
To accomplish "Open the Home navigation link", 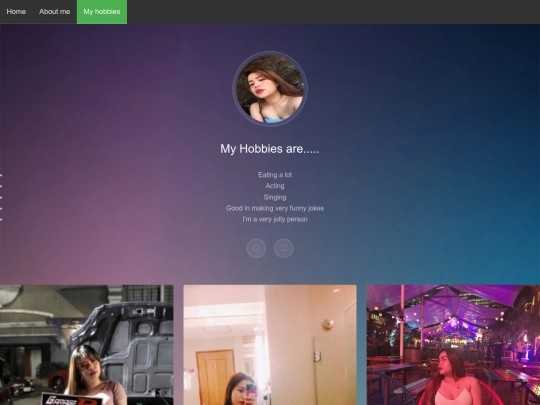I will [16, 12].
